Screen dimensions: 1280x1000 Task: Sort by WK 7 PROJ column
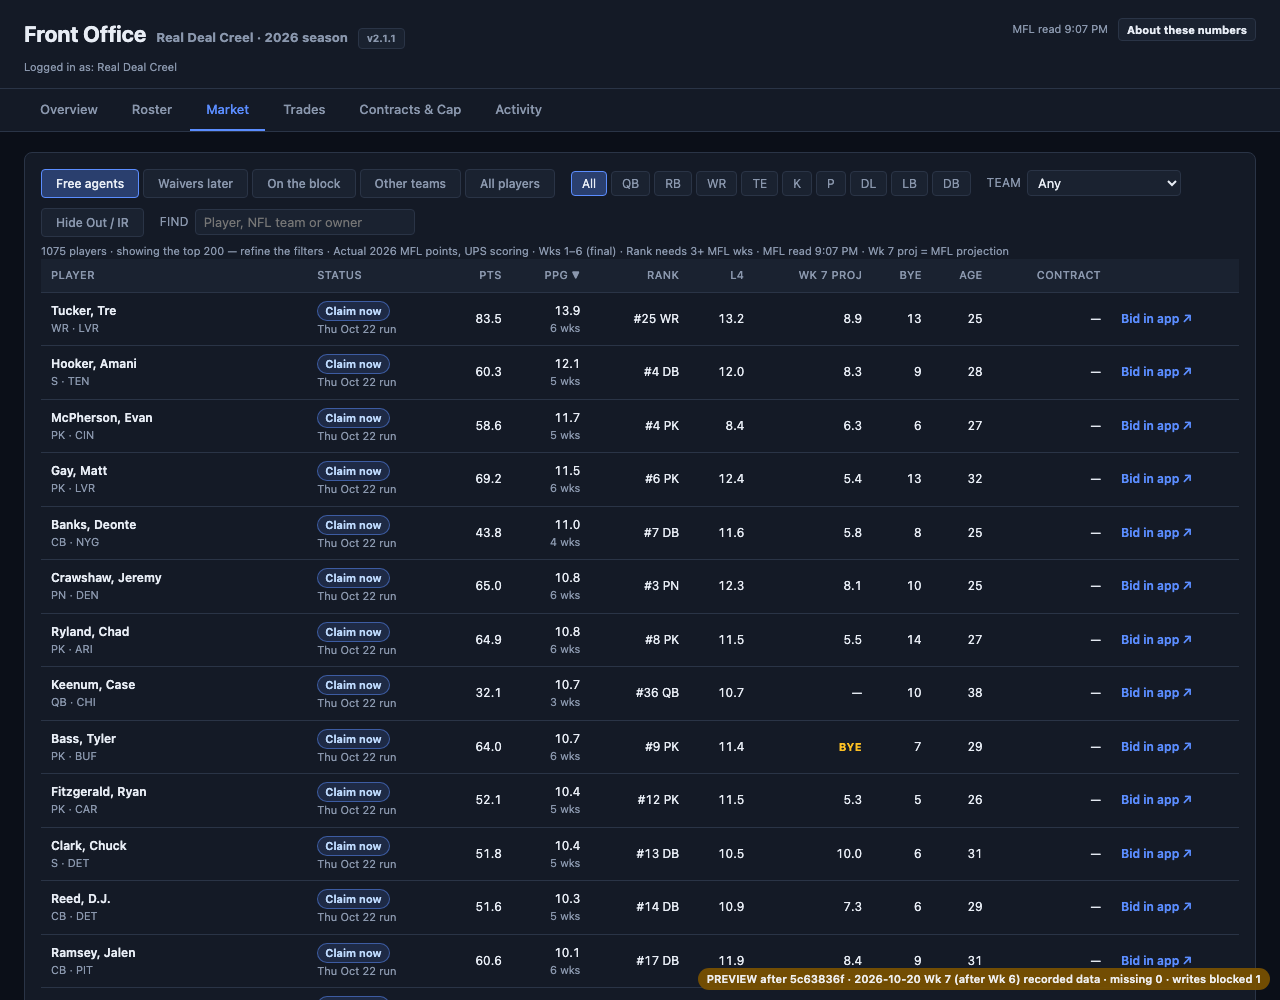830,275
